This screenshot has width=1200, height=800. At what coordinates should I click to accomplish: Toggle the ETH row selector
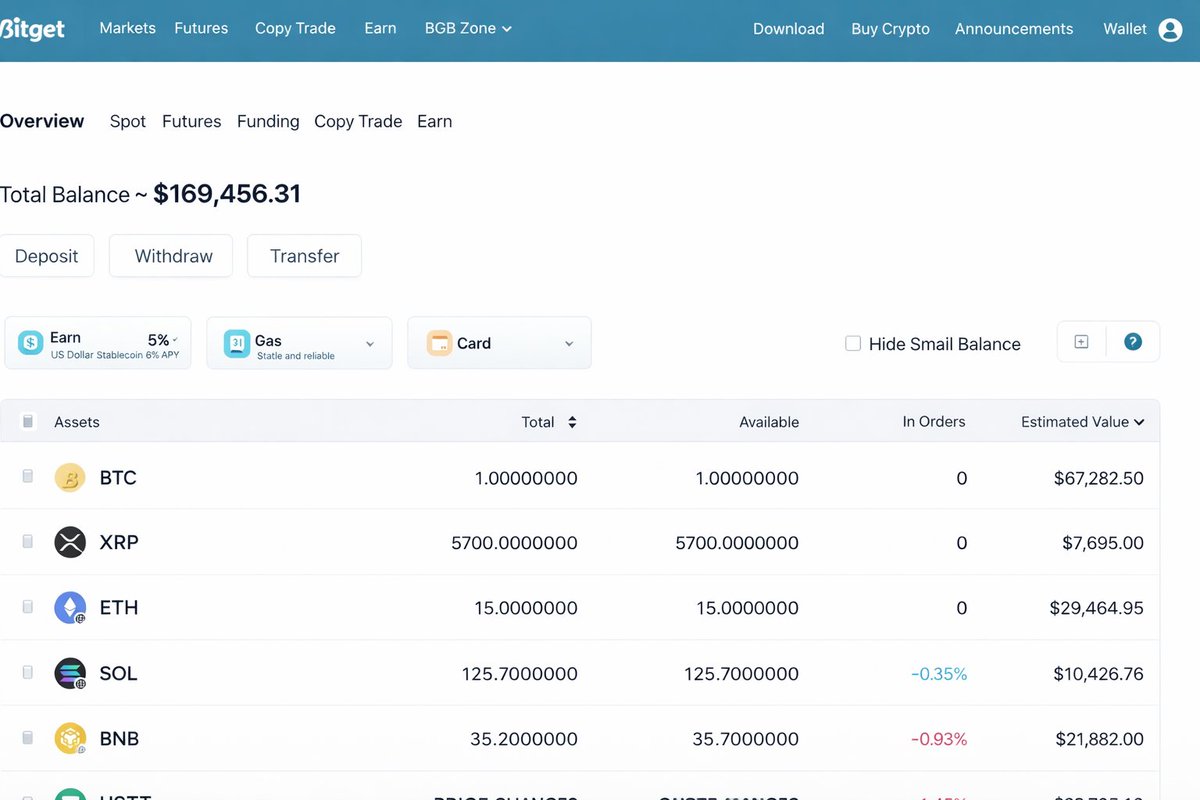tap(28, 607)
